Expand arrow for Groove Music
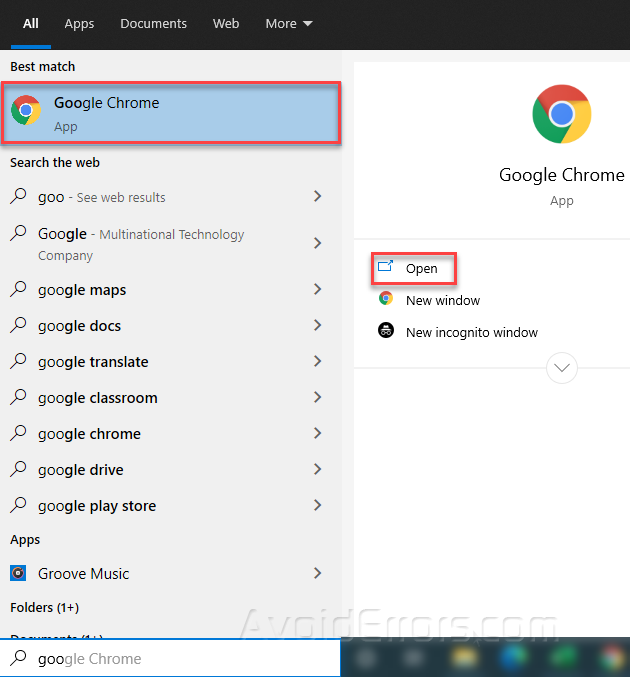Image resolution: width=630 pixels, height=677 pixels. pyautogui.click(x=317, y=573)
